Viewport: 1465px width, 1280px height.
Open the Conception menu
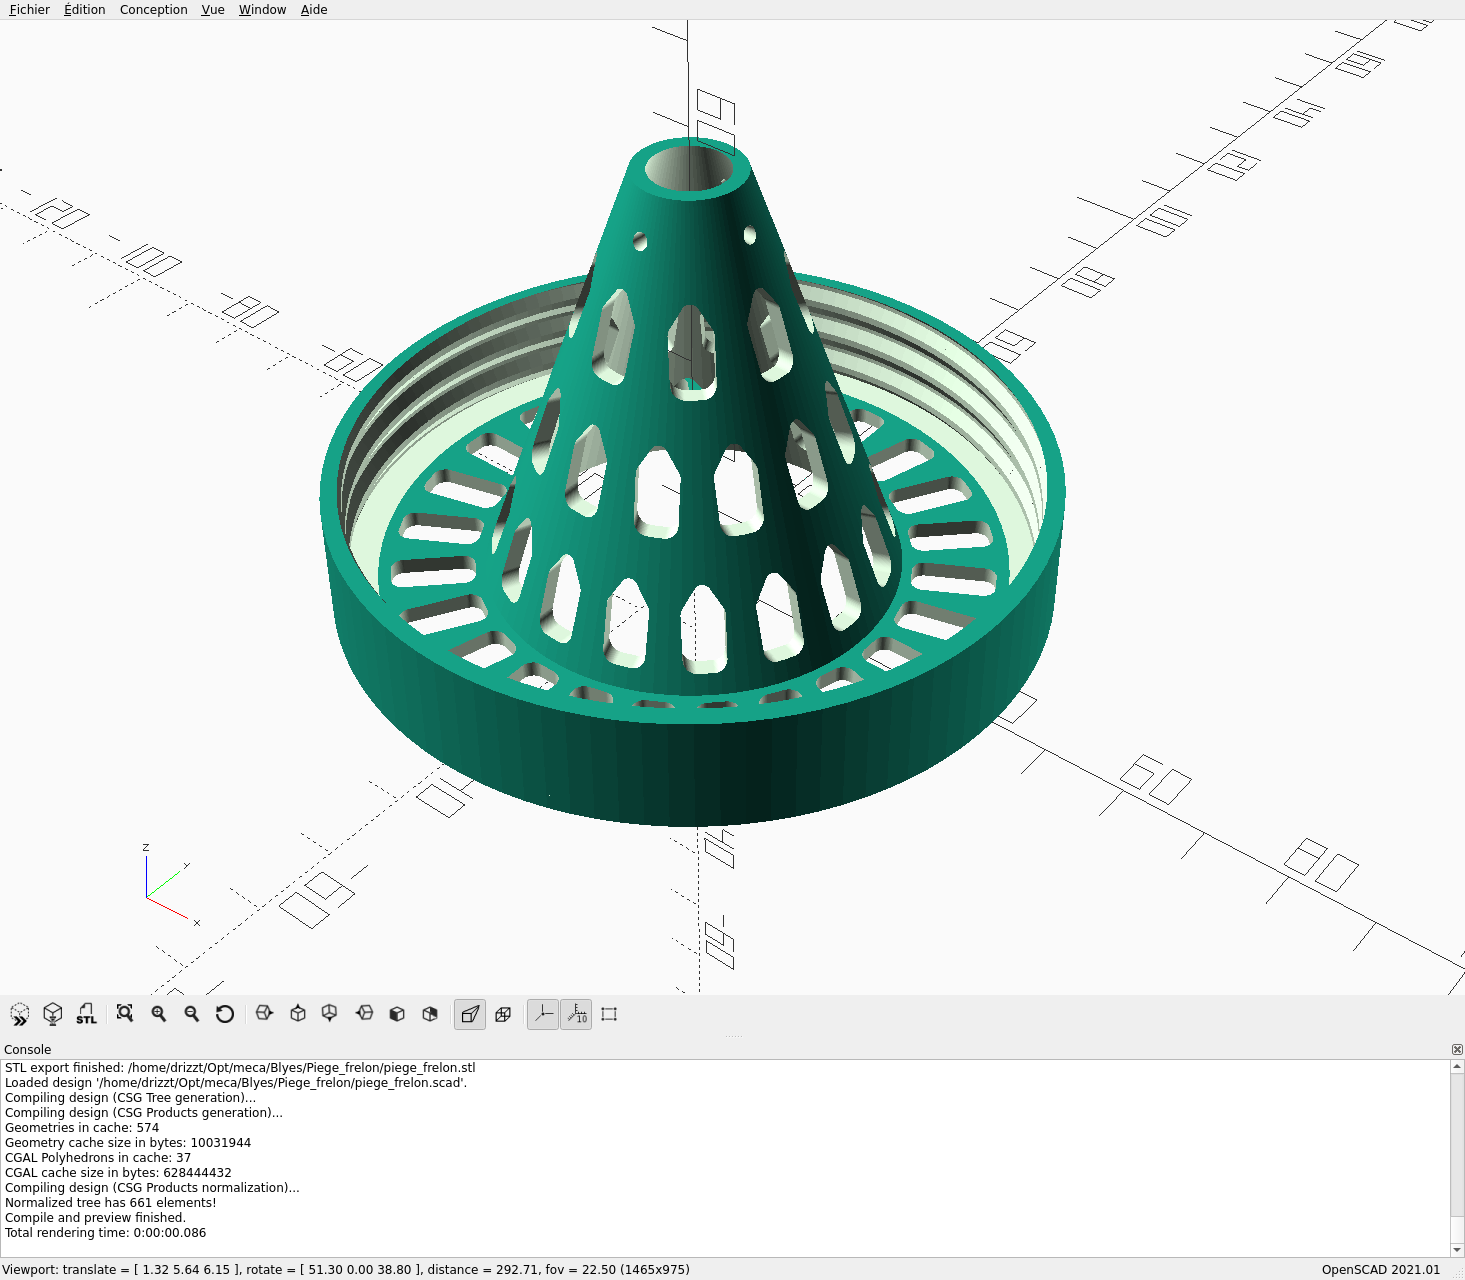(154, 10)
